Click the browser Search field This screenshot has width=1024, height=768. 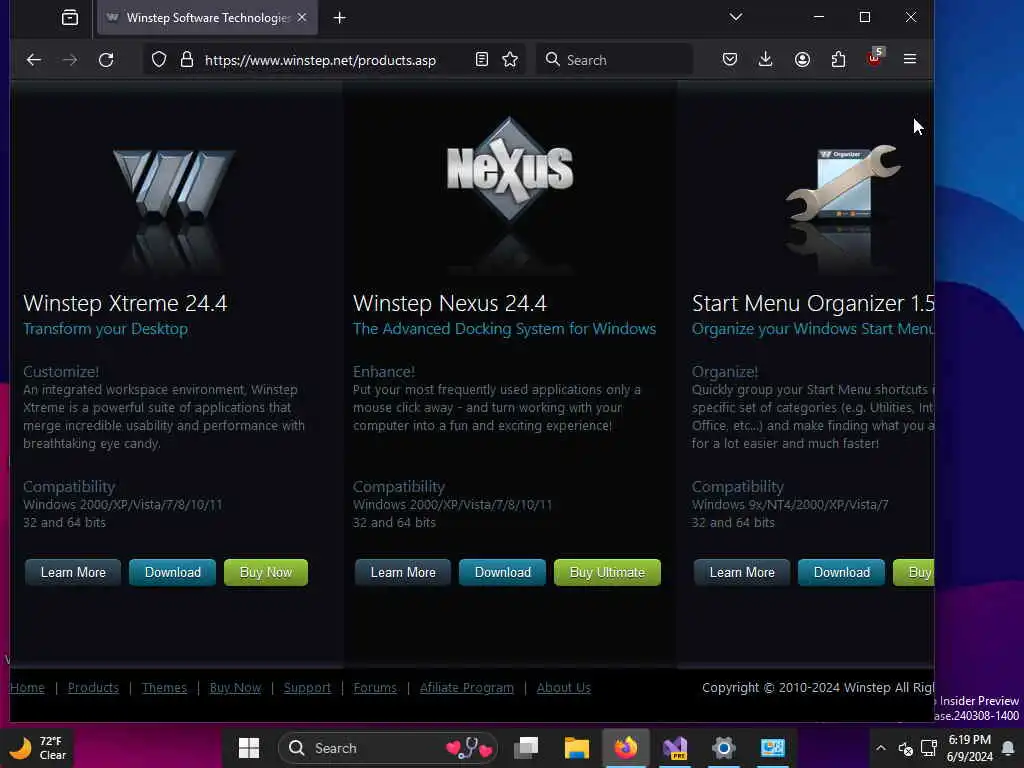point(614,60)
